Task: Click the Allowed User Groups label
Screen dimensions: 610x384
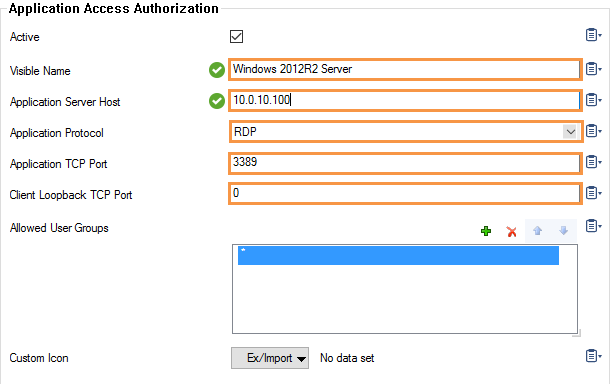Action: click(x=59, y=228)
